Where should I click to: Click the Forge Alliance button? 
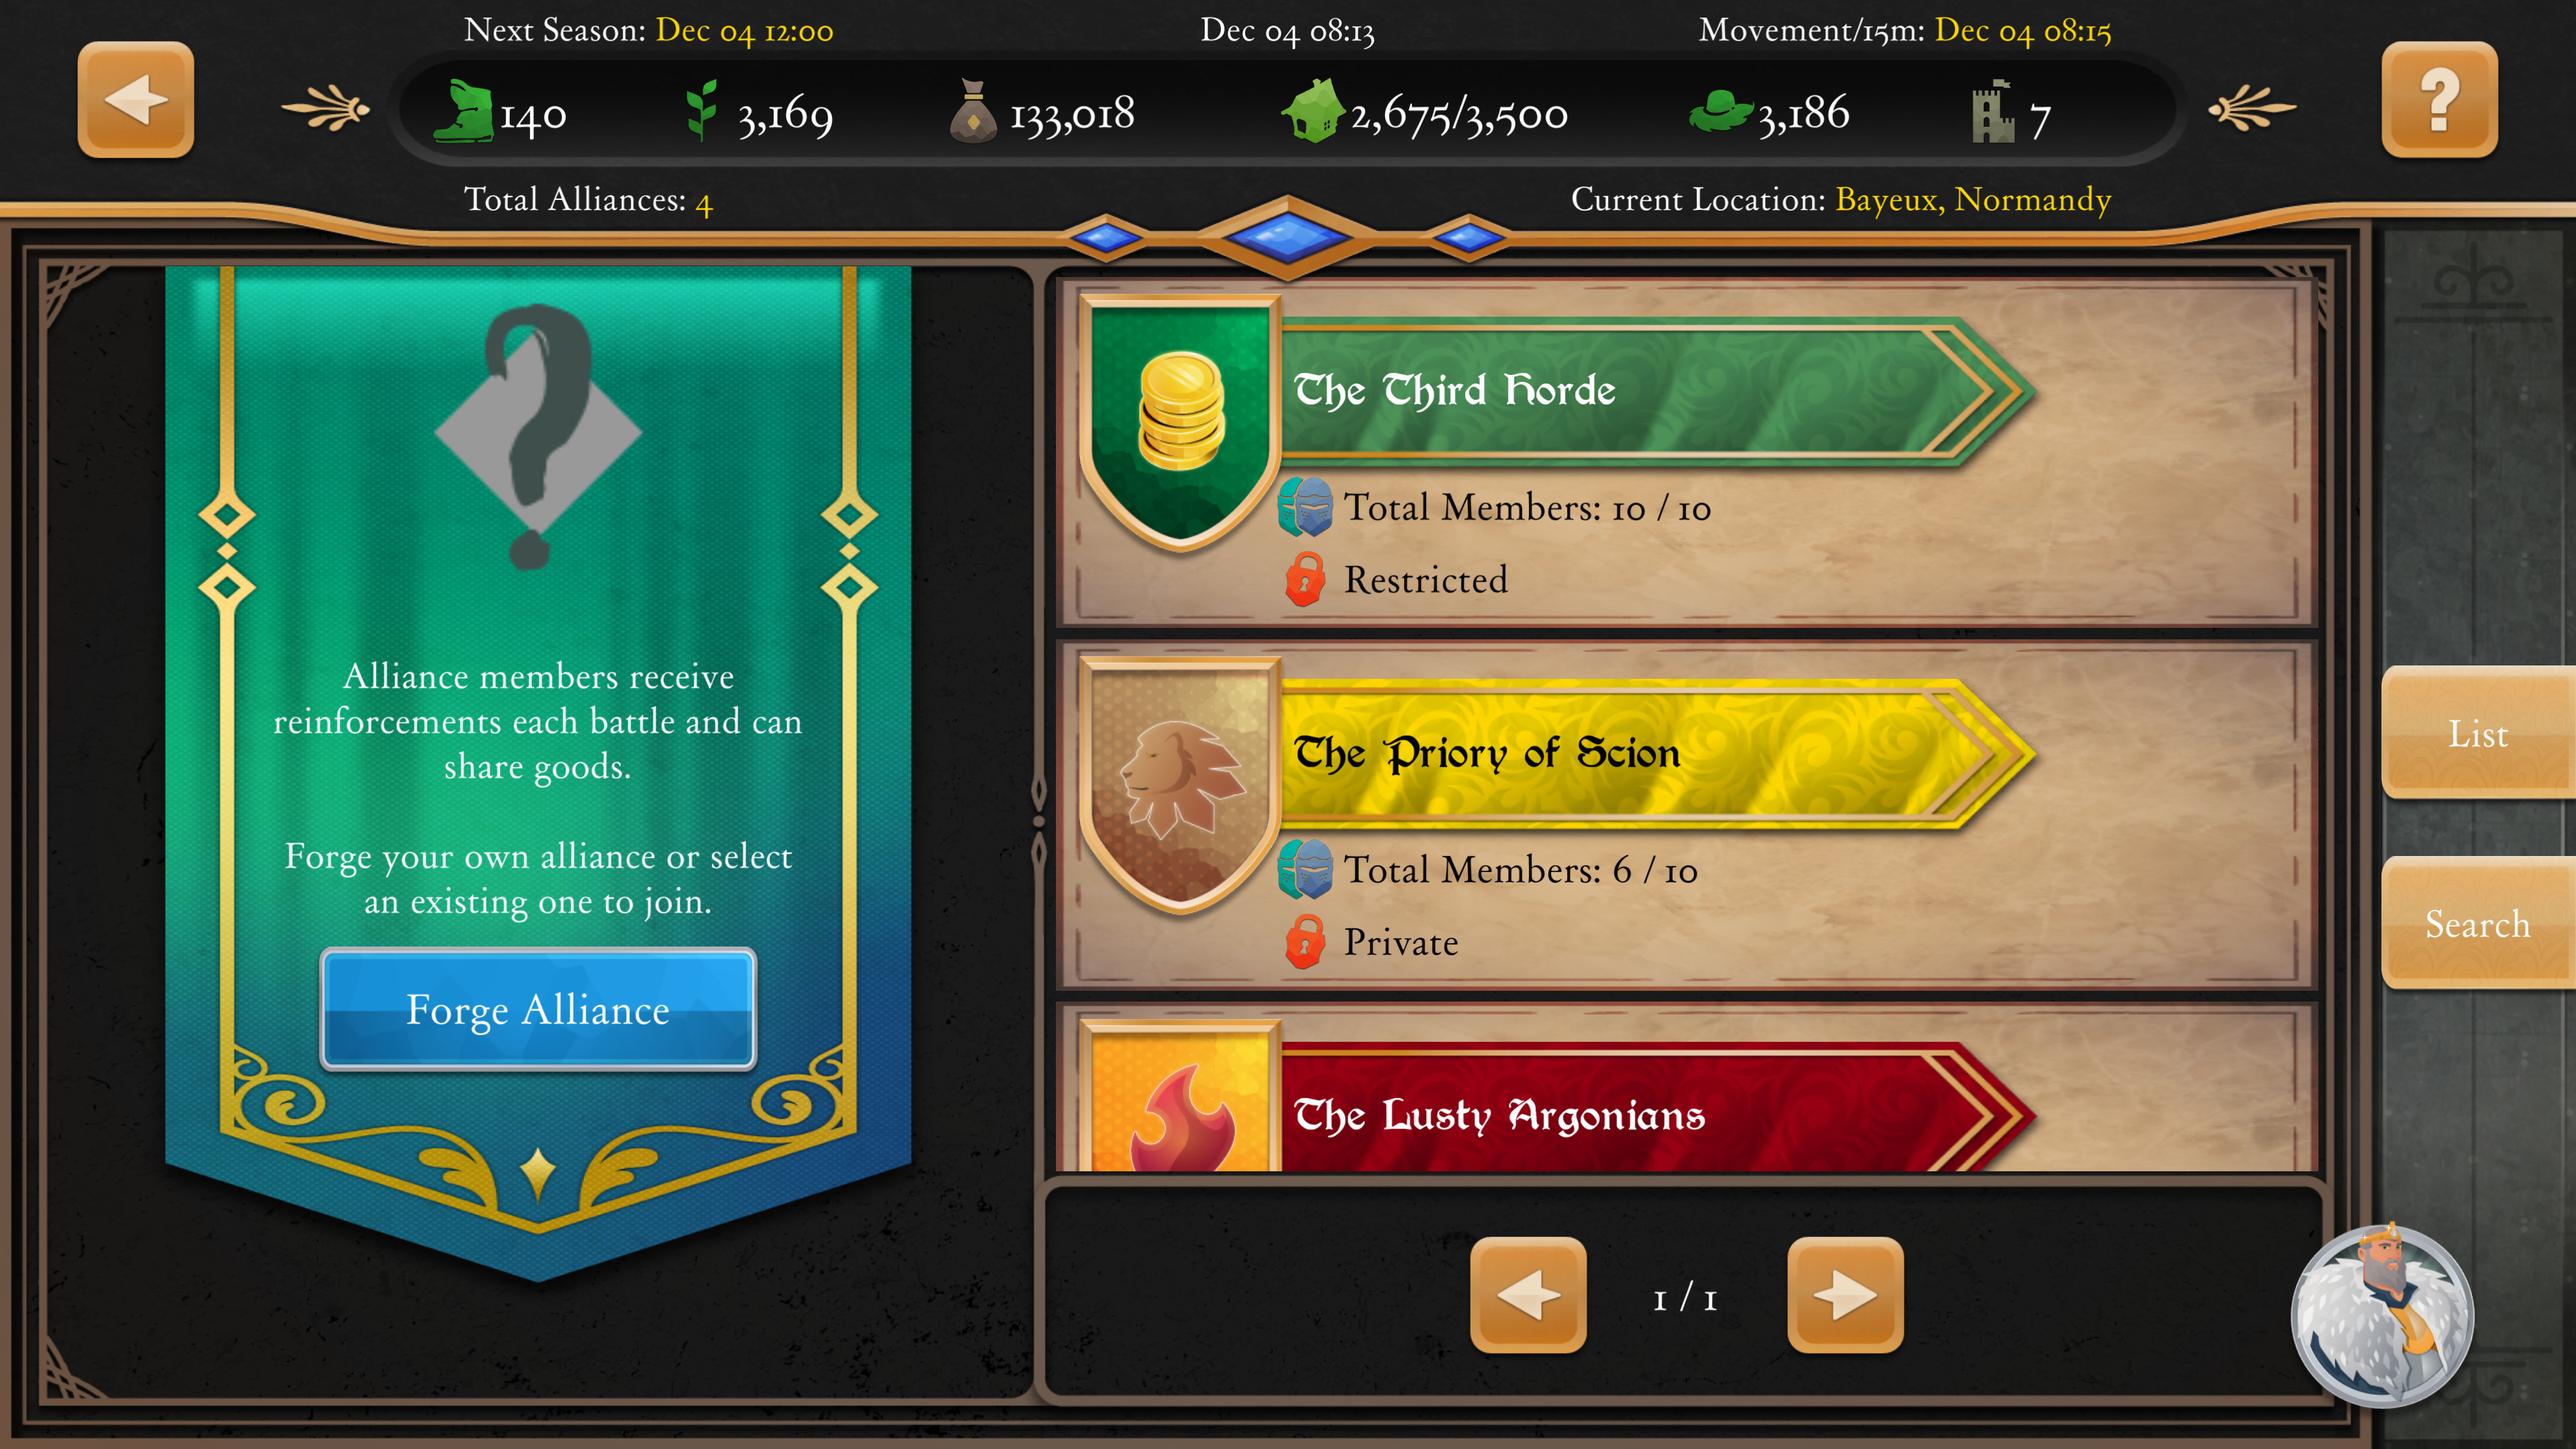(x=538, y=1009)
